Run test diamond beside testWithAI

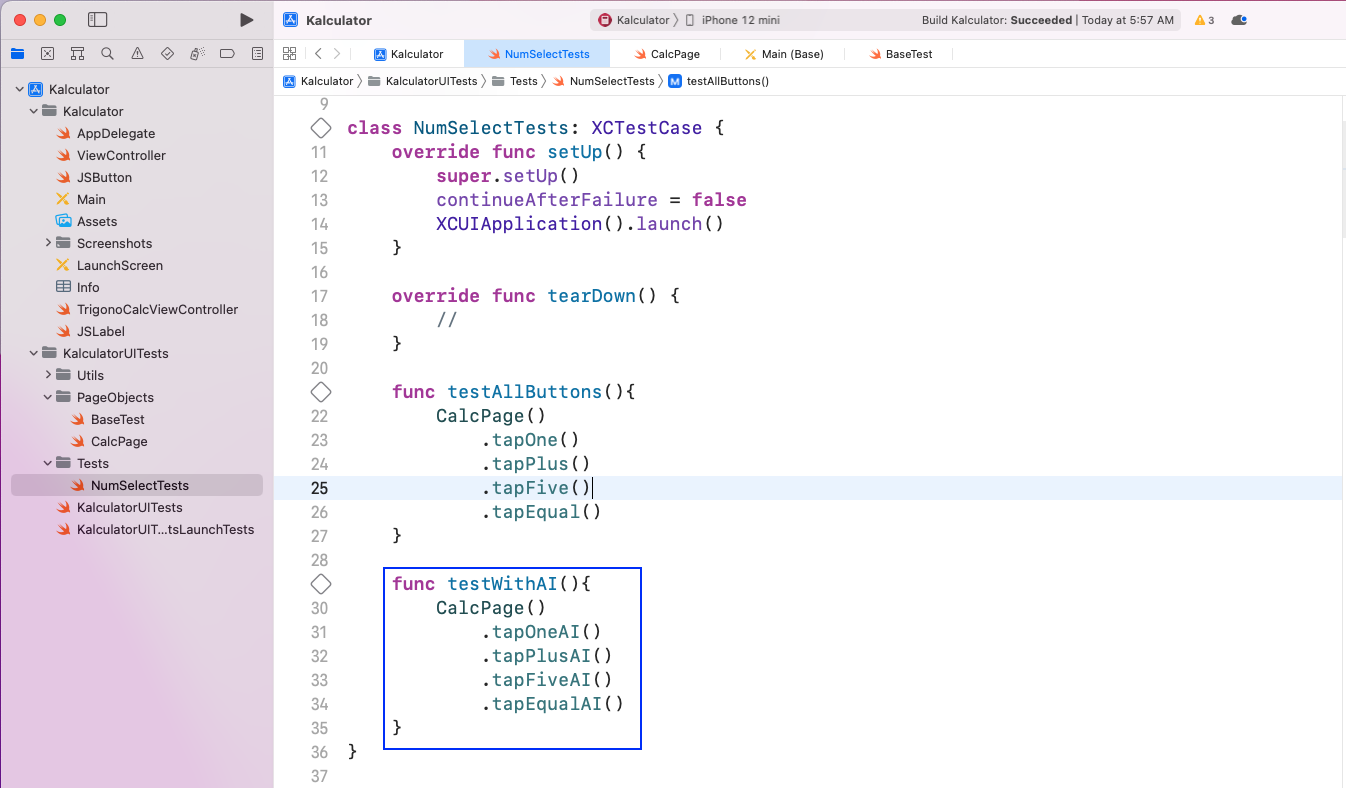click(320, 584)
